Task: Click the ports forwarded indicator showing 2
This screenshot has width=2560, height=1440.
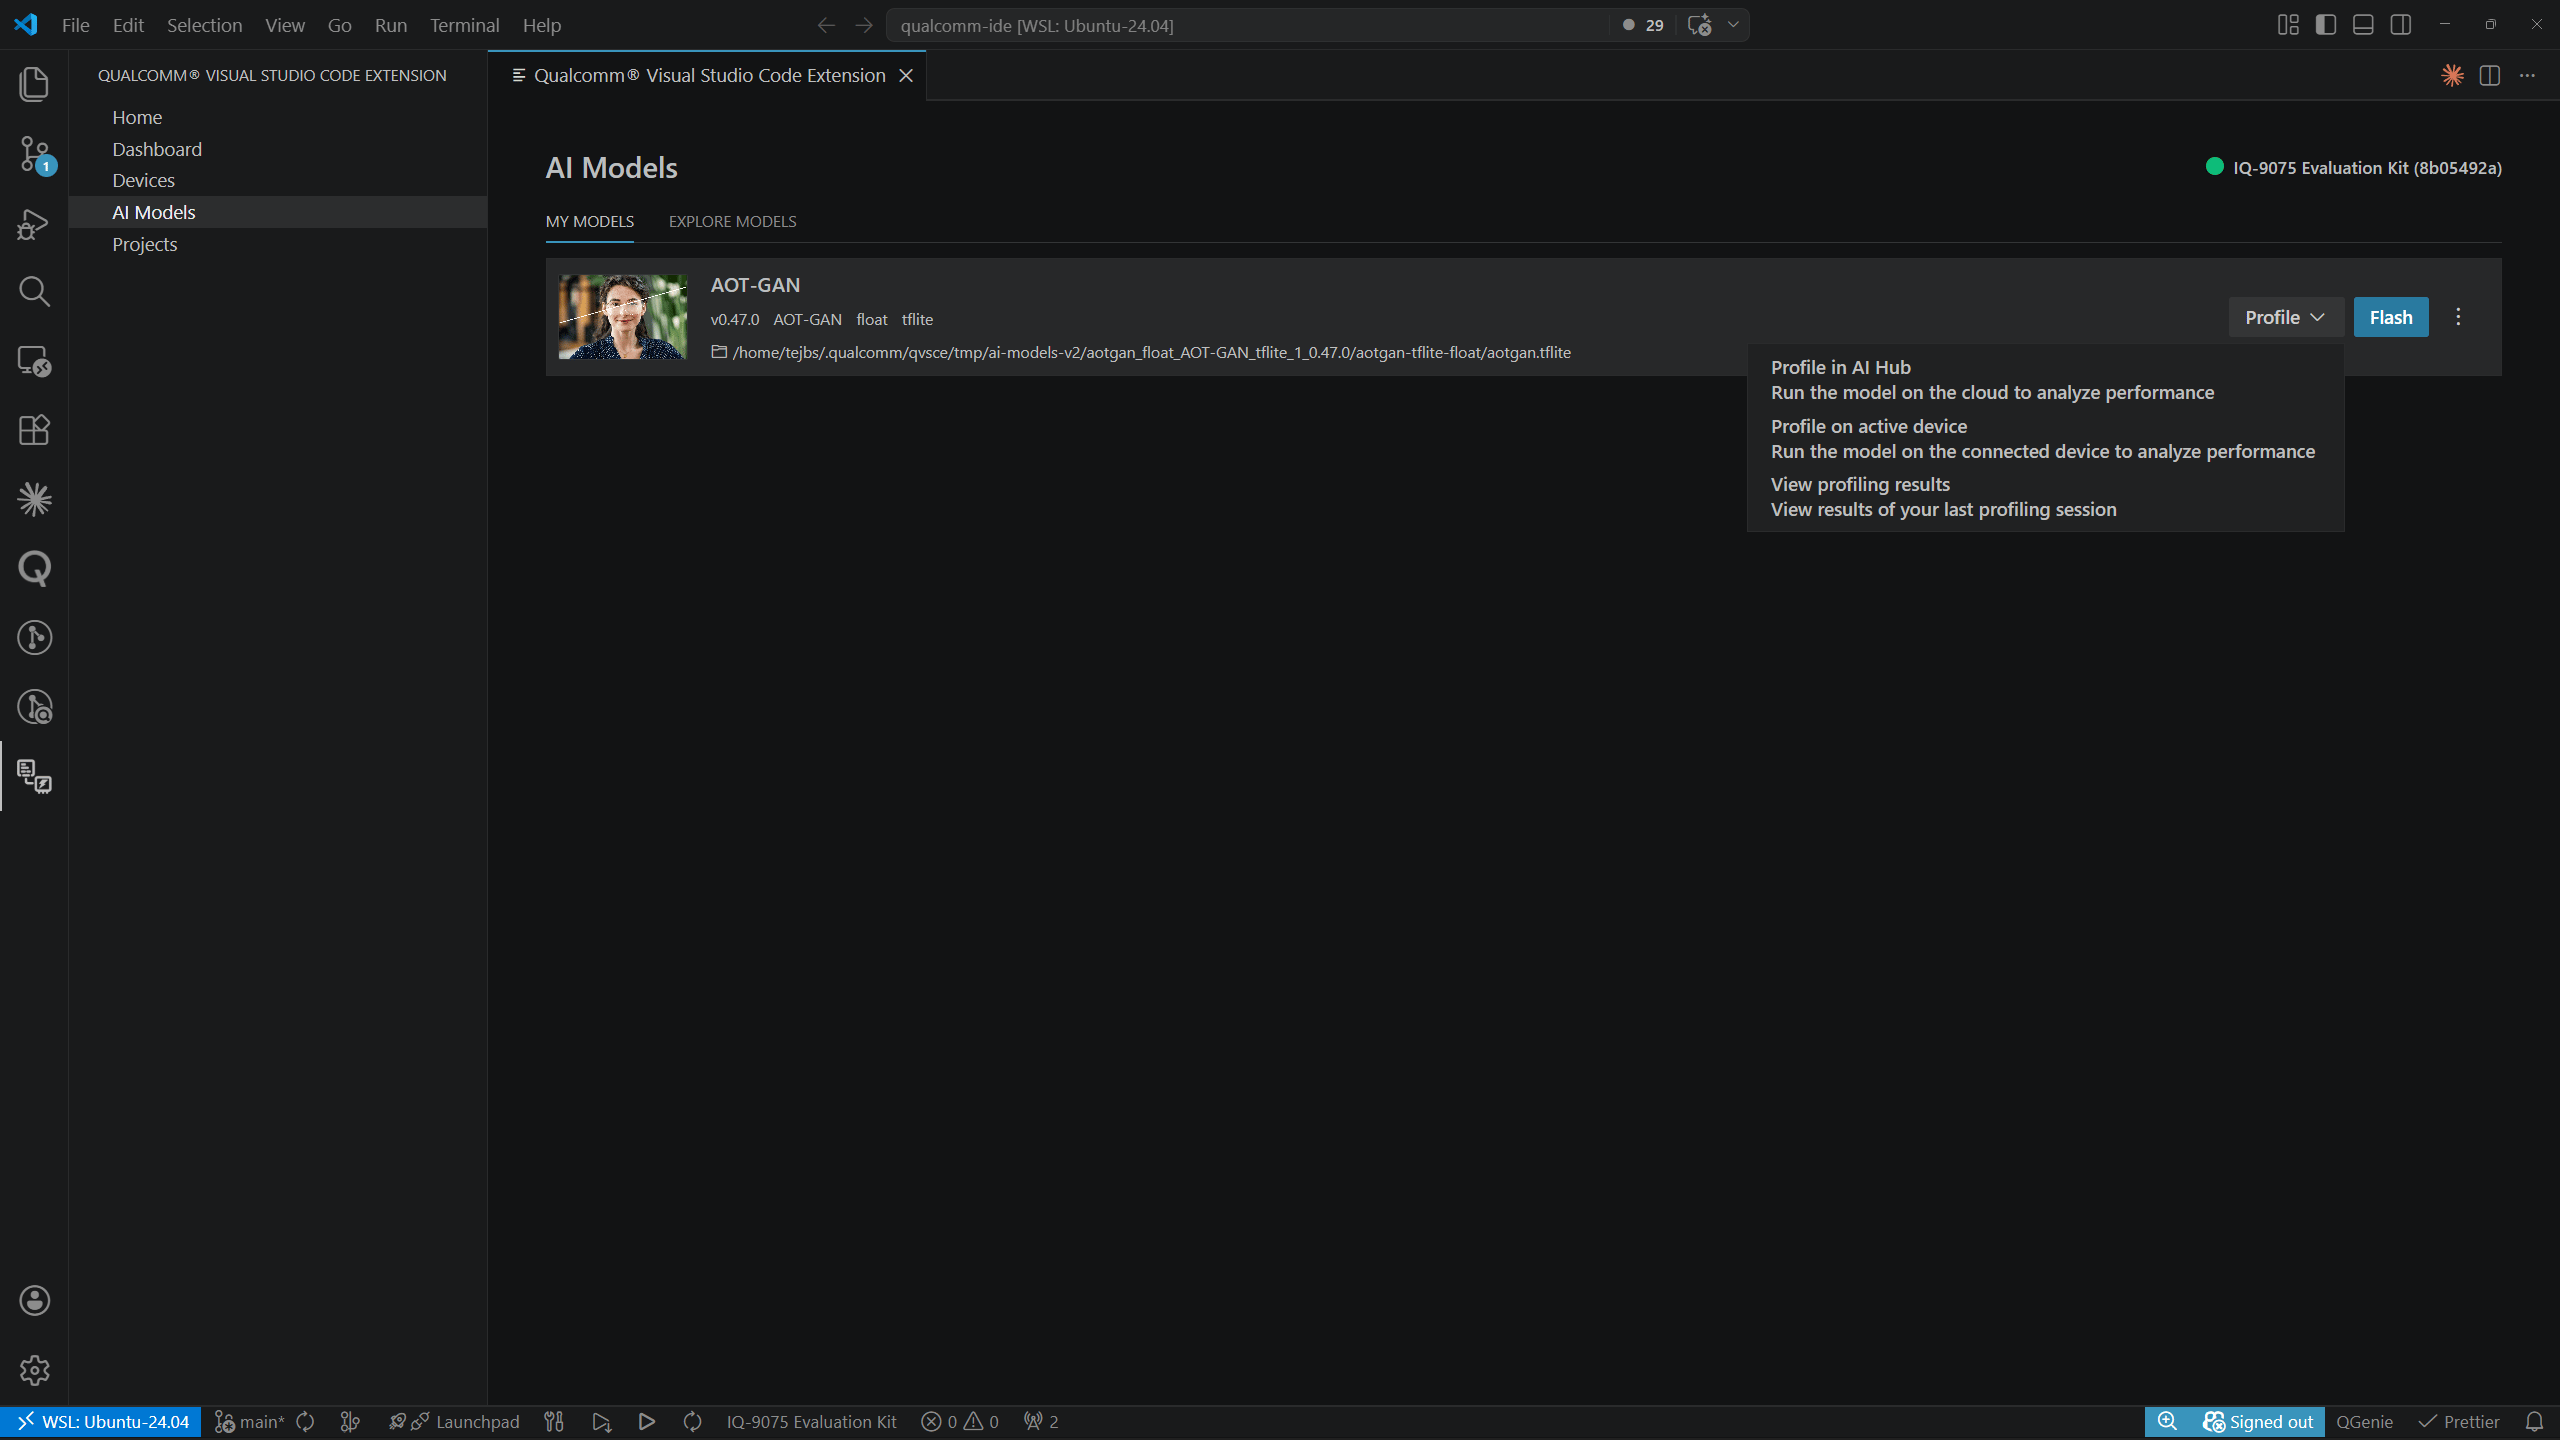Action: pyautogui.click(x=1041, y=1422)
